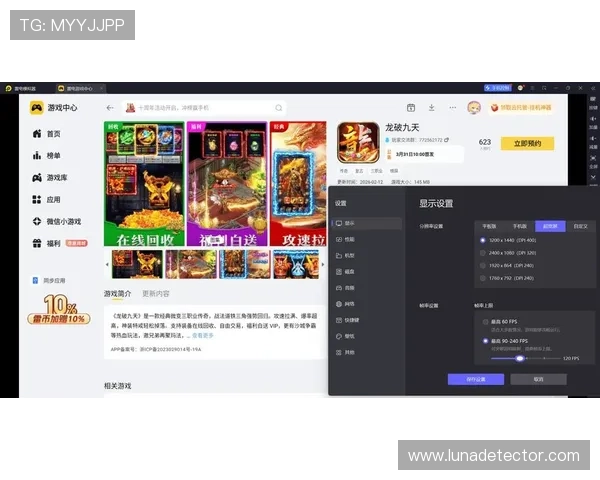600x480 pixels.
Task: Open the 游戏简介 game intro tab
Action: pos(117,294)
